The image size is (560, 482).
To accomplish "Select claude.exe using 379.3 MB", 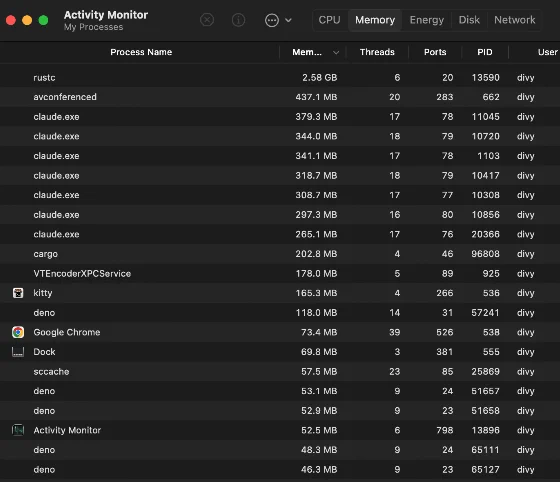I will pos(280,117).
